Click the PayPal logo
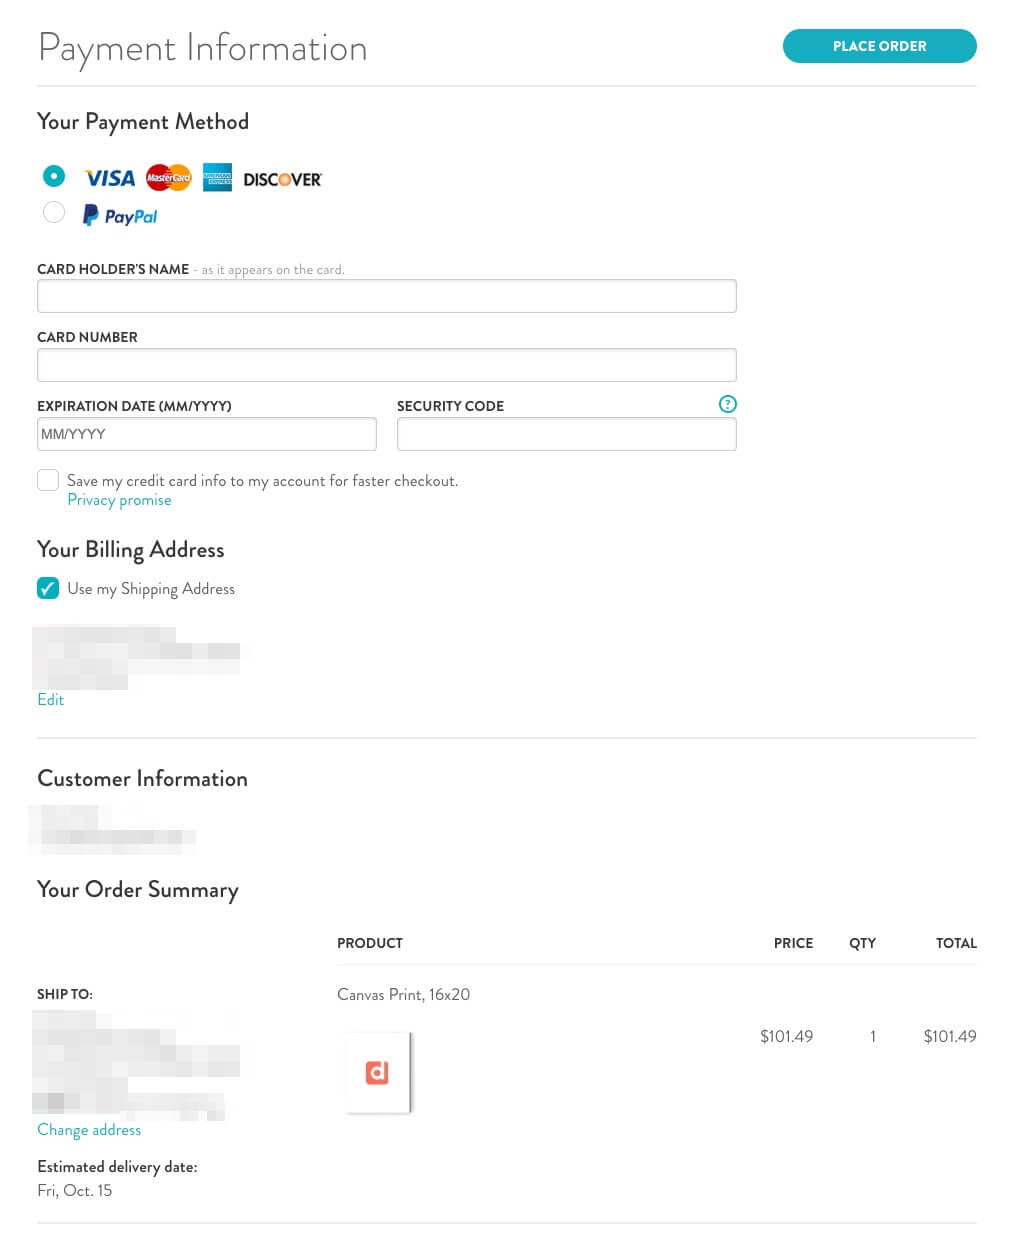The image size is (1009, 1238). pyautogui.click(x=119, y=214)
